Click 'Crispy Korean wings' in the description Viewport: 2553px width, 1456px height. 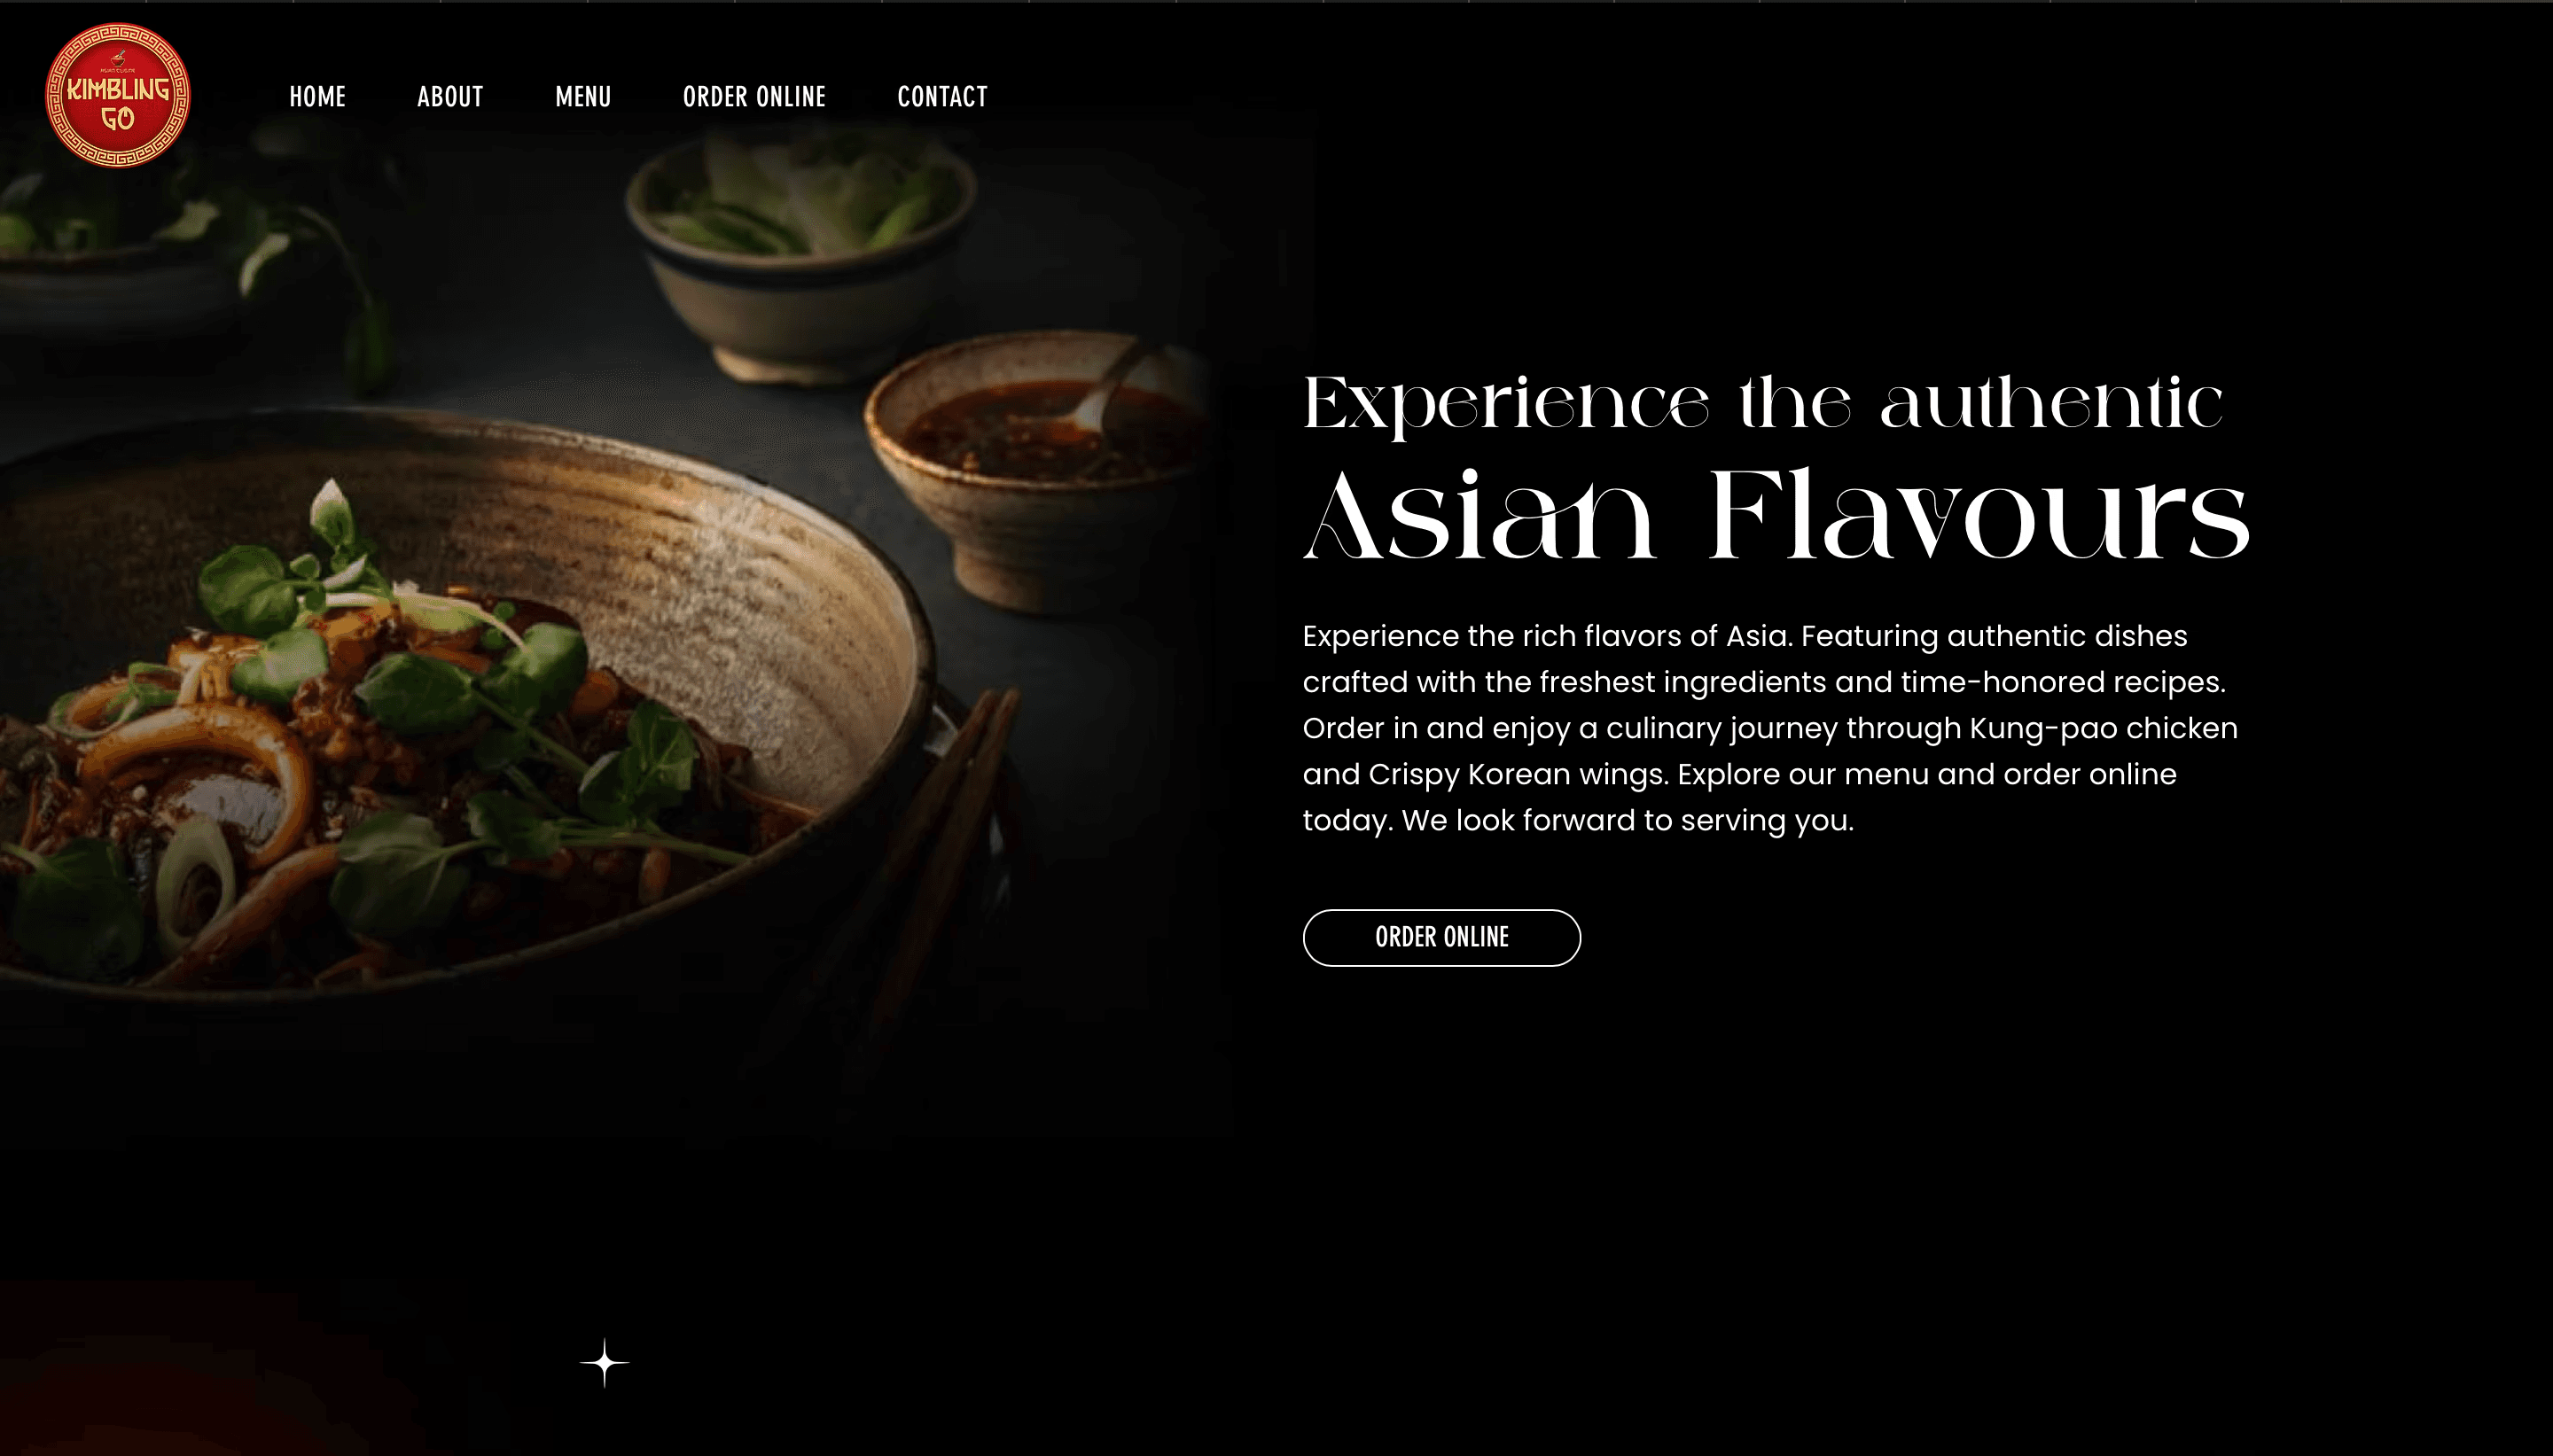click(x=1518, y=774)
